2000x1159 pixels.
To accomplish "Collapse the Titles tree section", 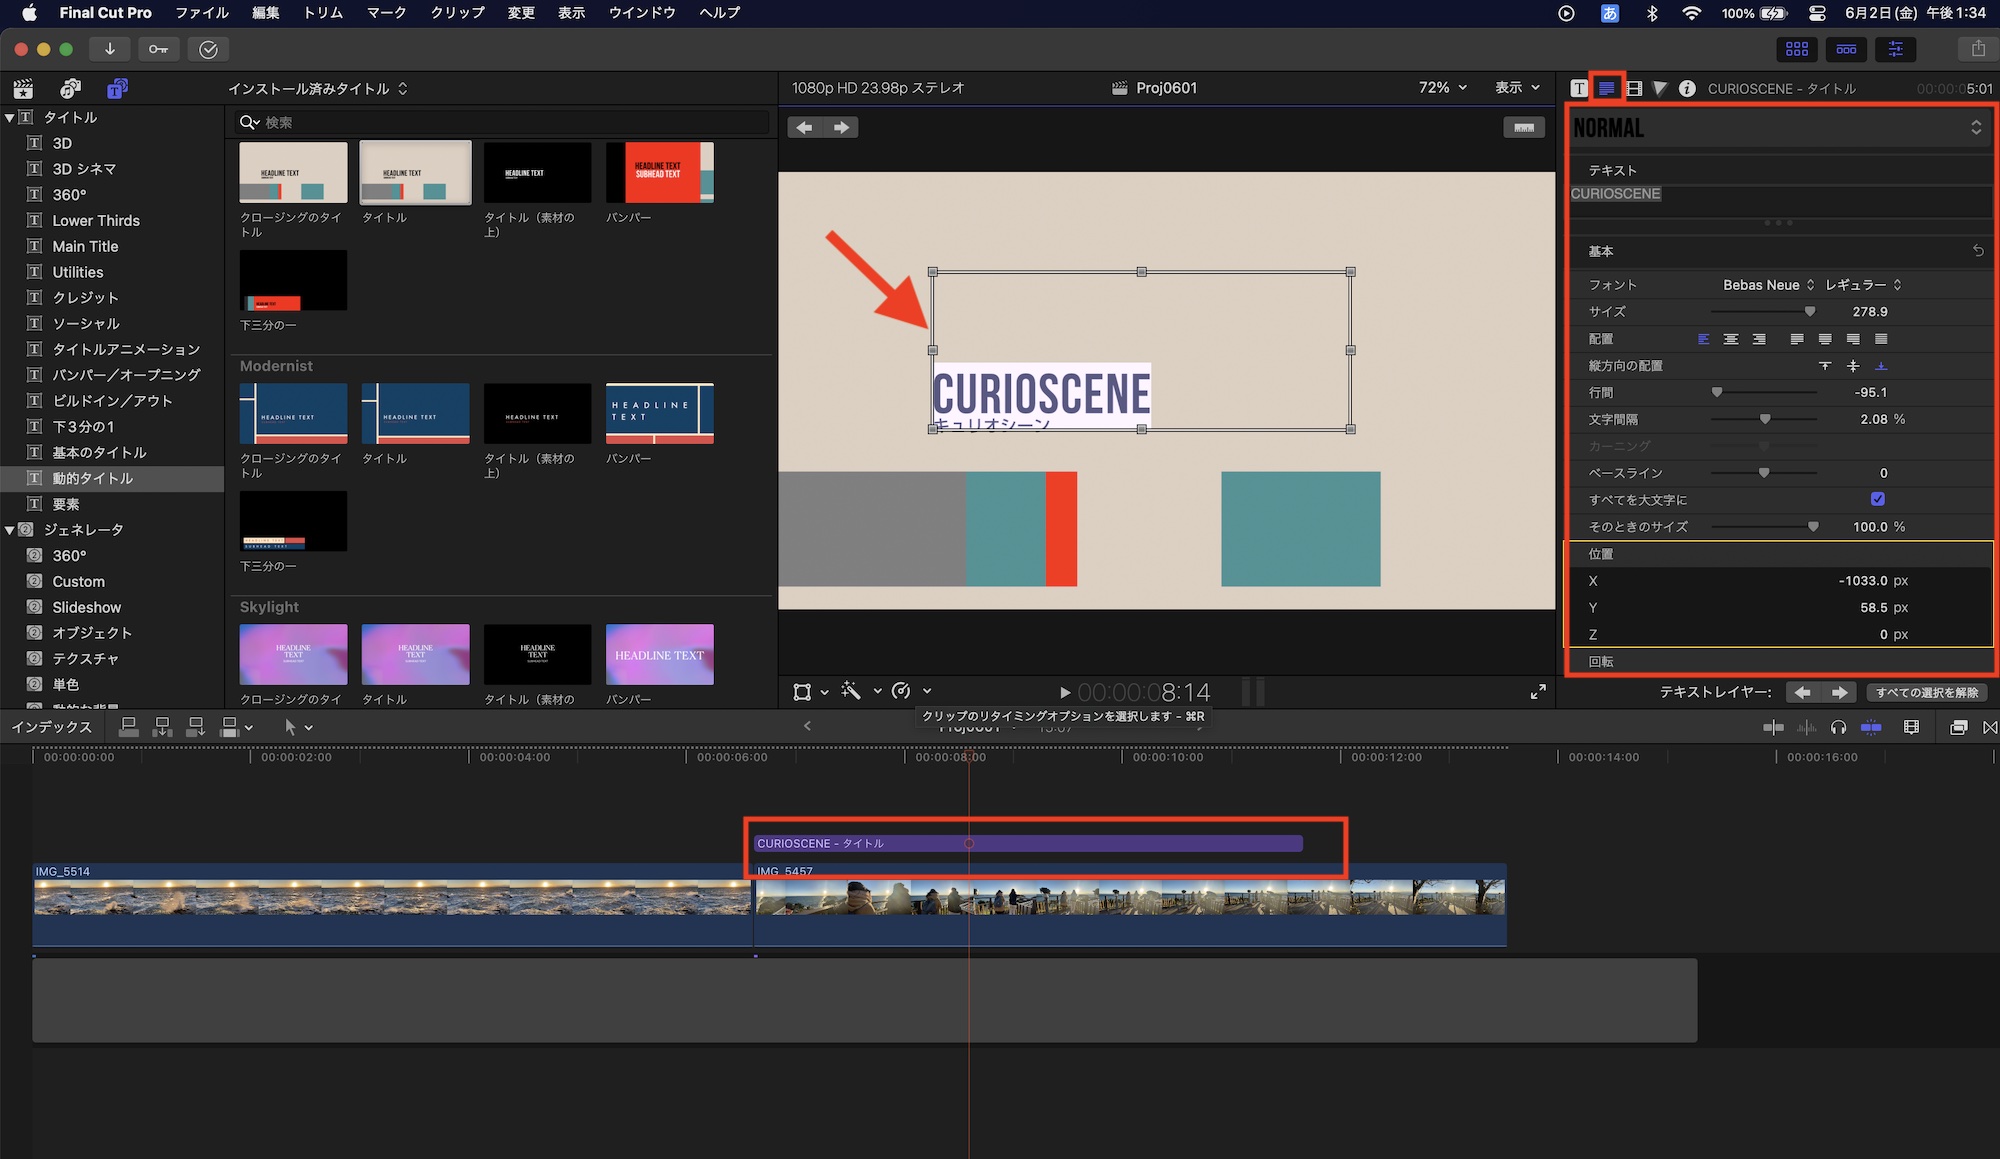I will pyautogui.click(x=10, y=117).
